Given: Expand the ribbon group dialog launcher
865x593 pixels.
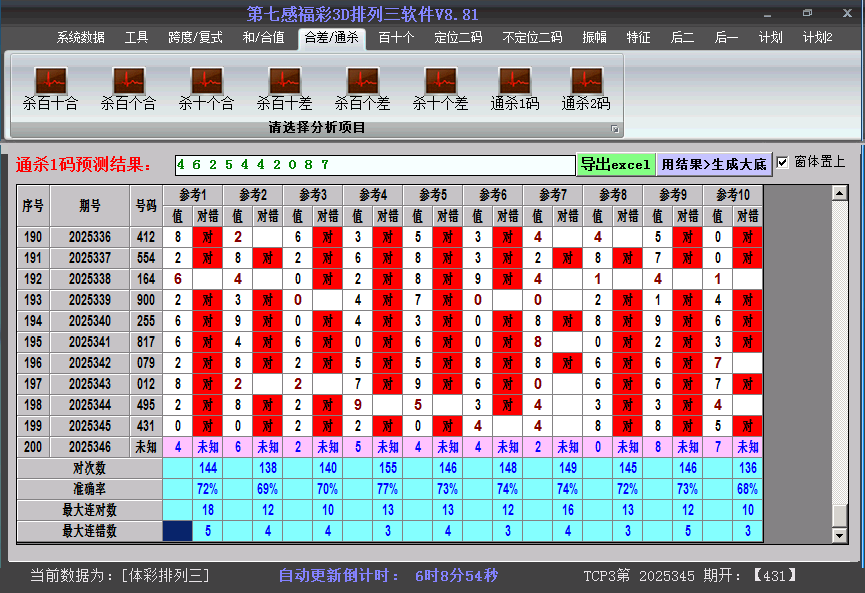Looking at the screenshot, I should point(615,129).
